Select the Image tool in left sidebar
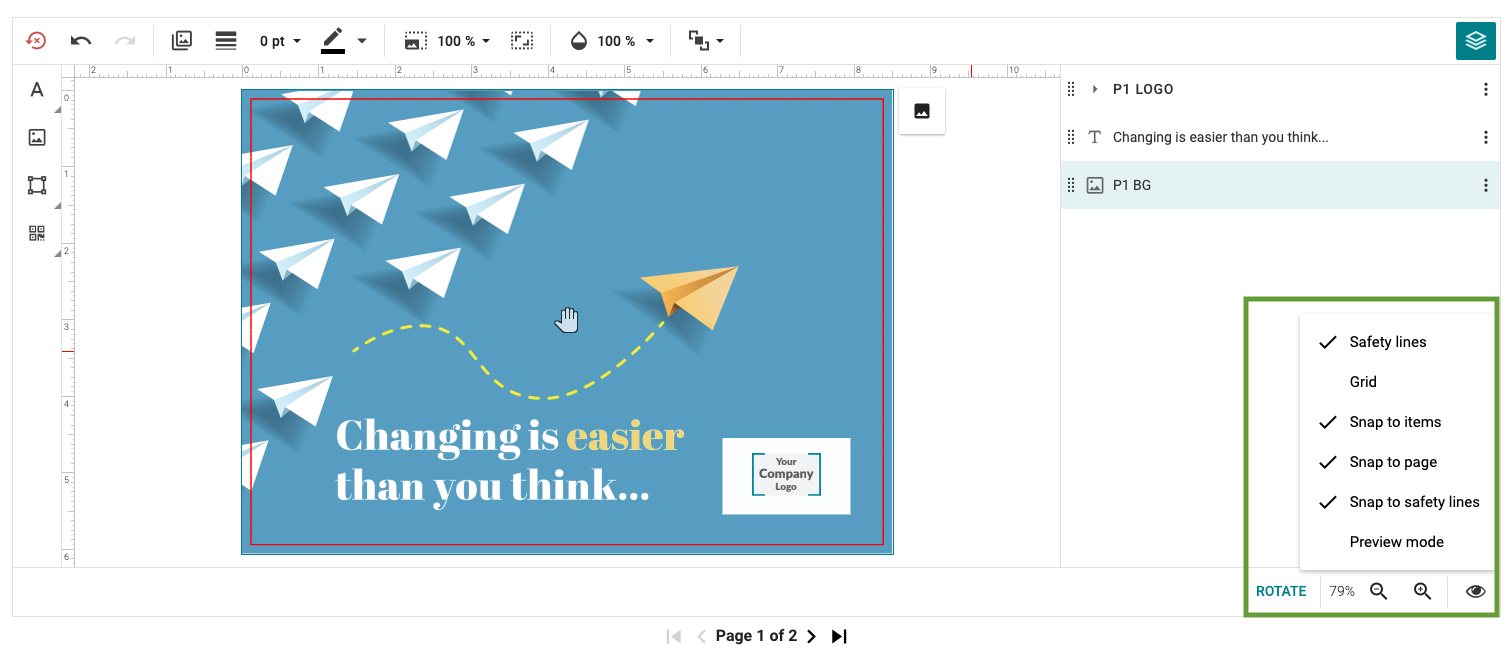Screen dimensions: 1510x656 37,138
